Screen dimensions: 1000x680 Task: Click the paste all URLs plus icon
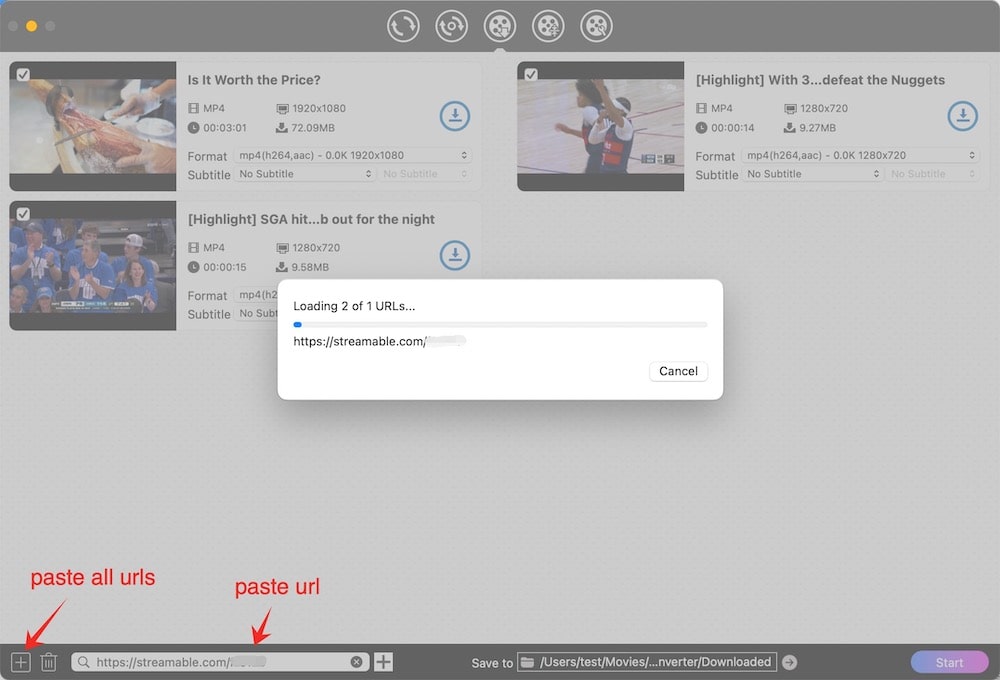[20, 661]
